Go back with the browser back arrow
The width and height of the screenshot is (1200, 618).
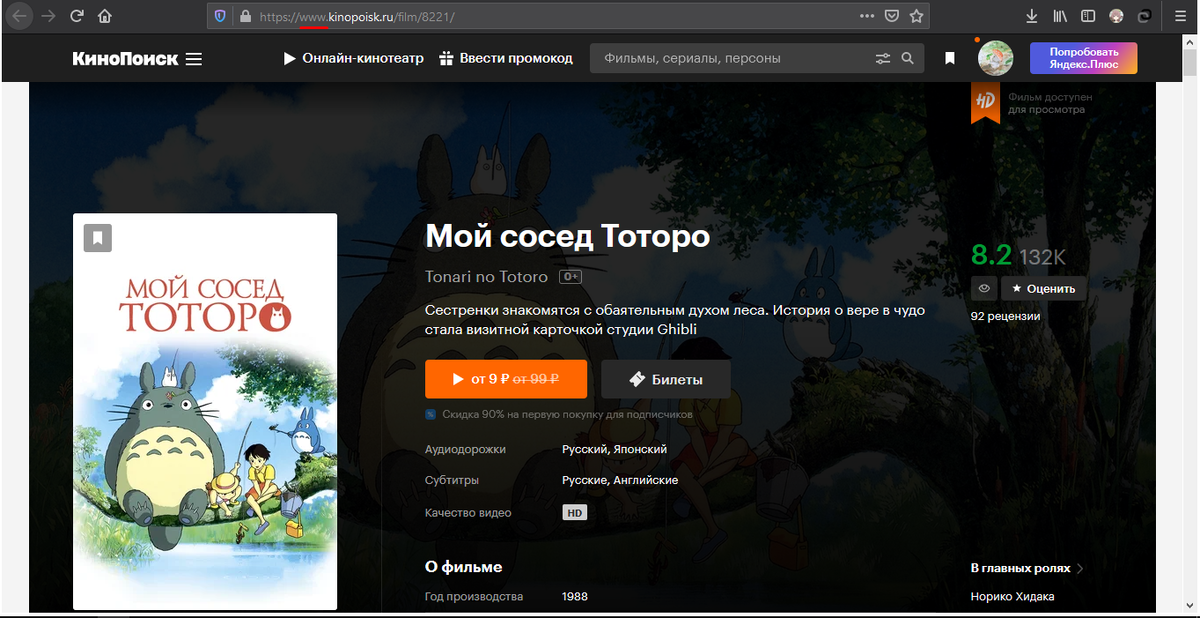click(19, 16)
